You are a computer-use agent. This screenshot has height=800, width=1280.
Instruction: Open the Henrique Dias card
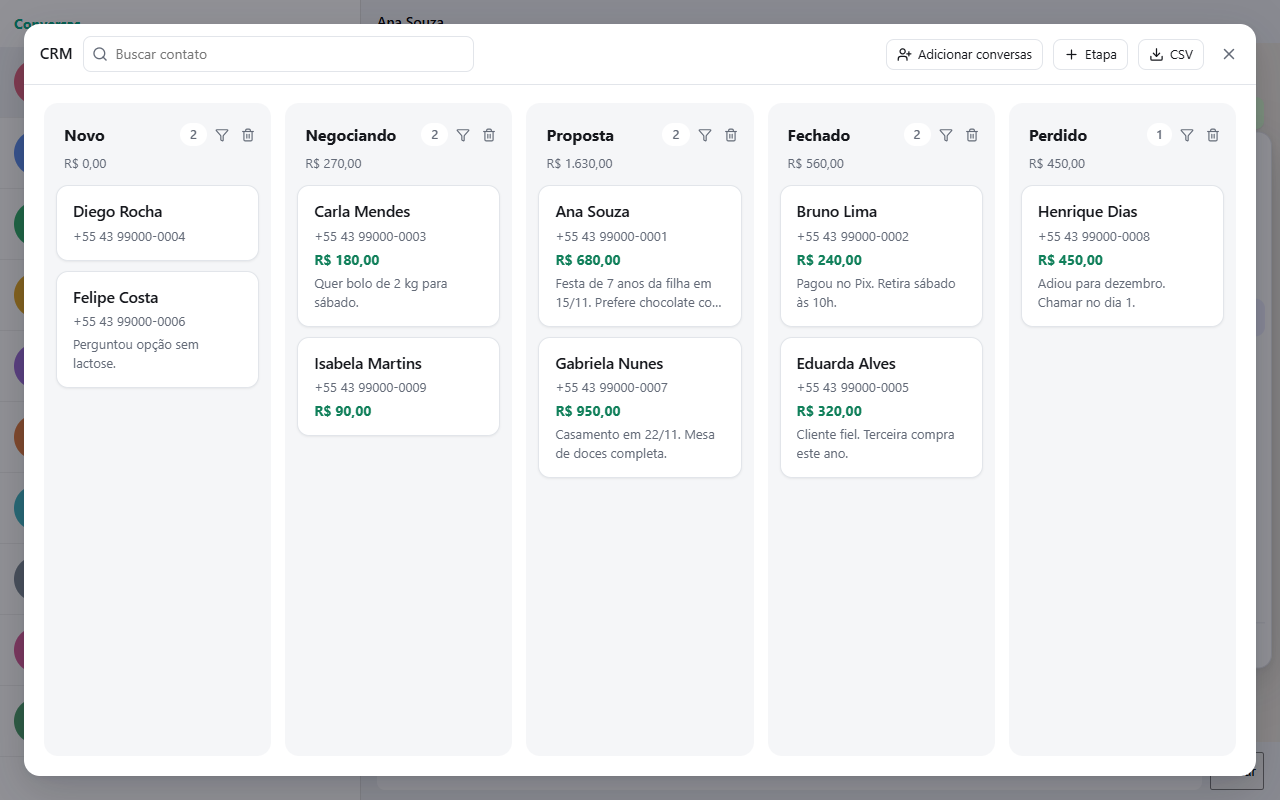pyautogui.click(x=1122, y=256)
